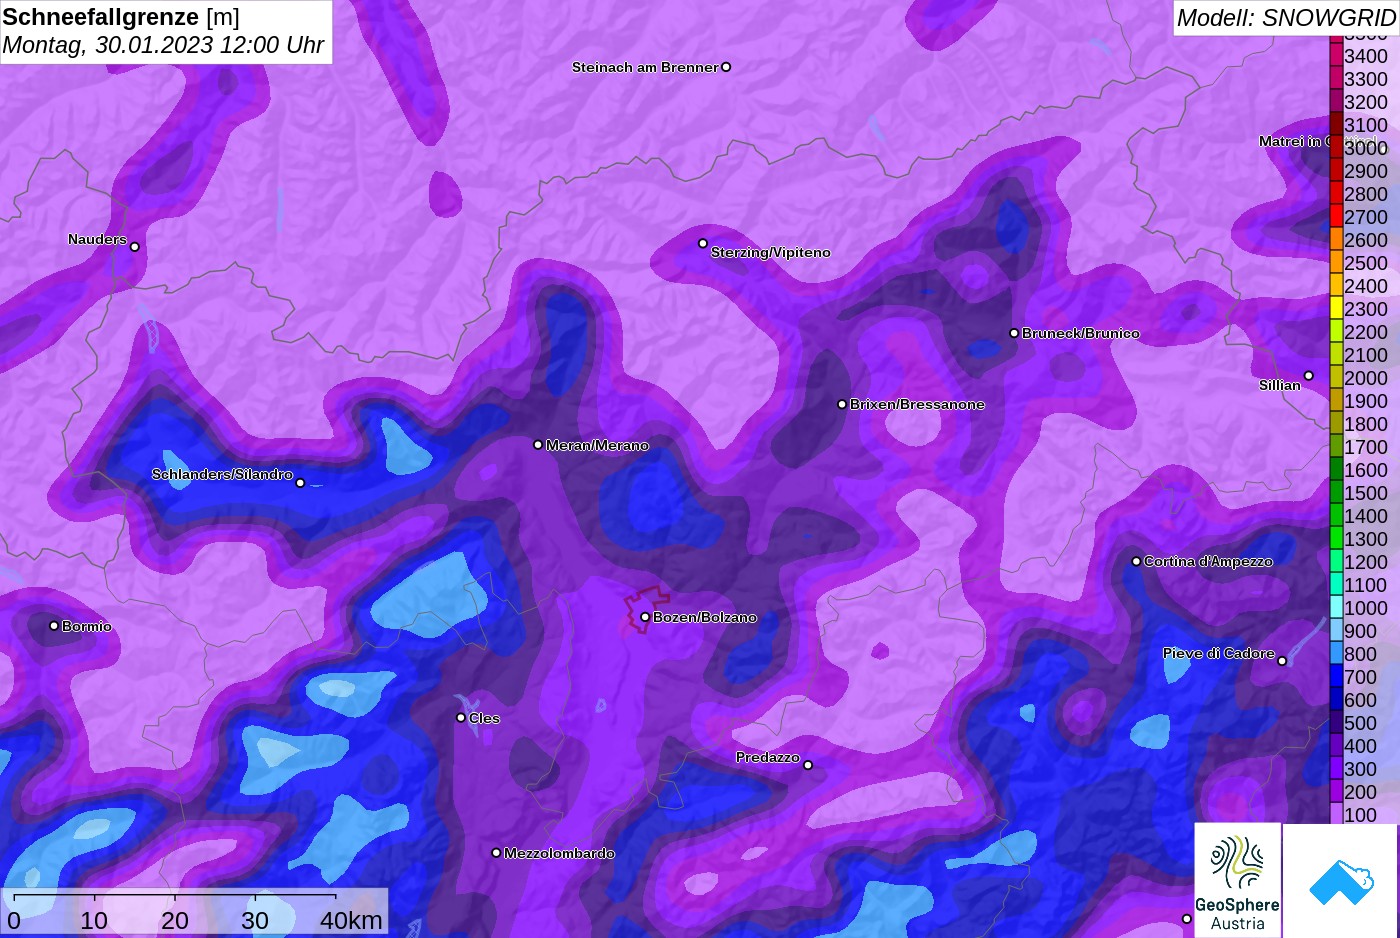Select the Steinach am Brenner marker
Viewport: 1400px width, 938px height.
[726, 67]
